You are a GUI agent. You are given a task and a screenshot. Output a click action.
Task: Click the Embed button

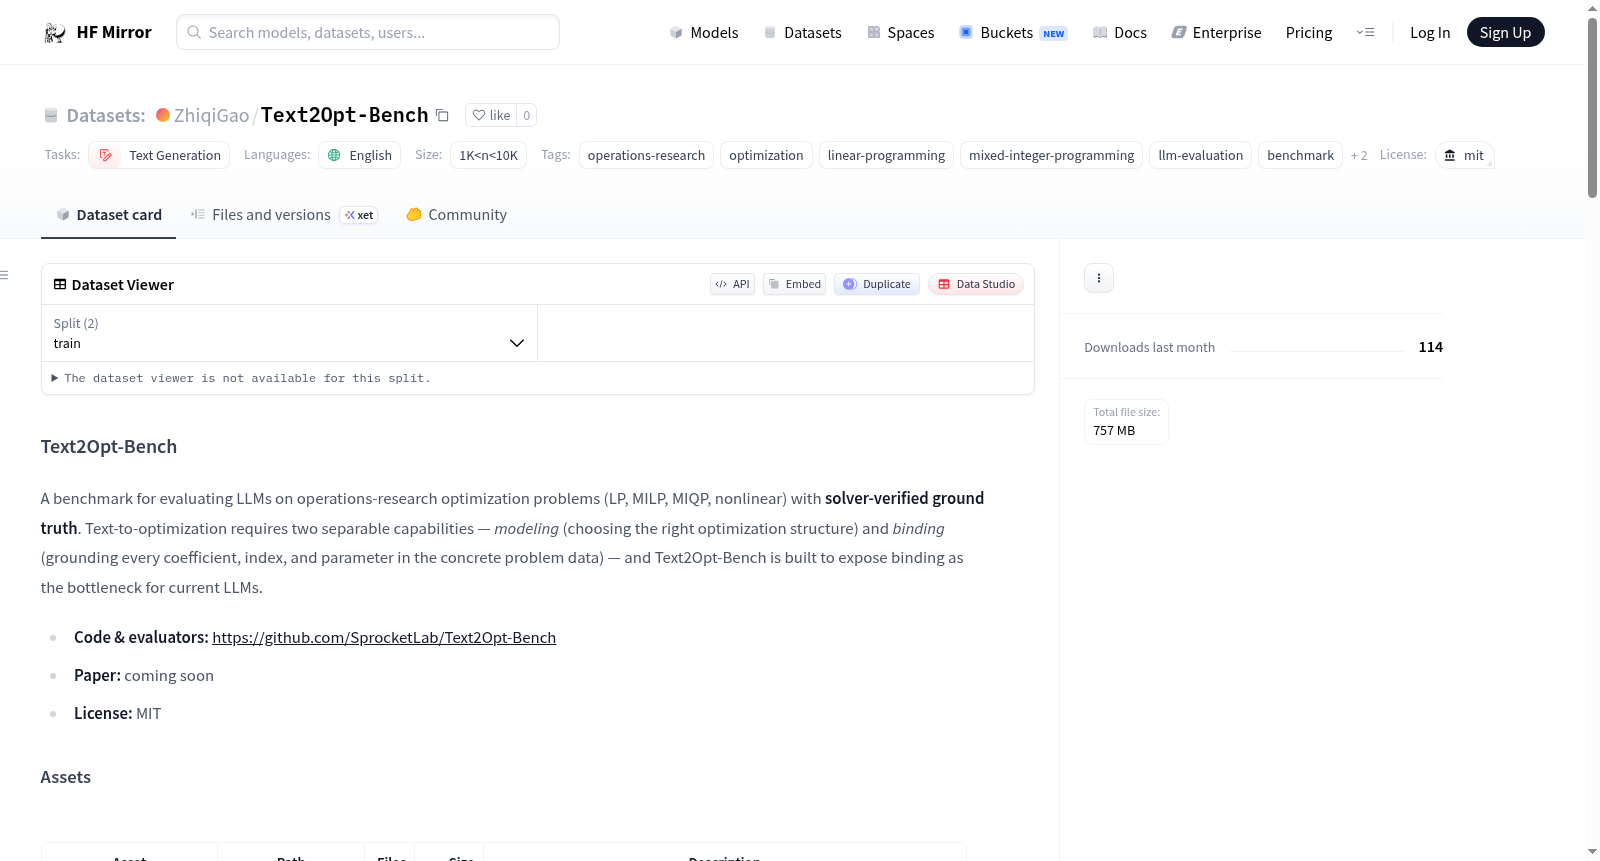[795, 284]
